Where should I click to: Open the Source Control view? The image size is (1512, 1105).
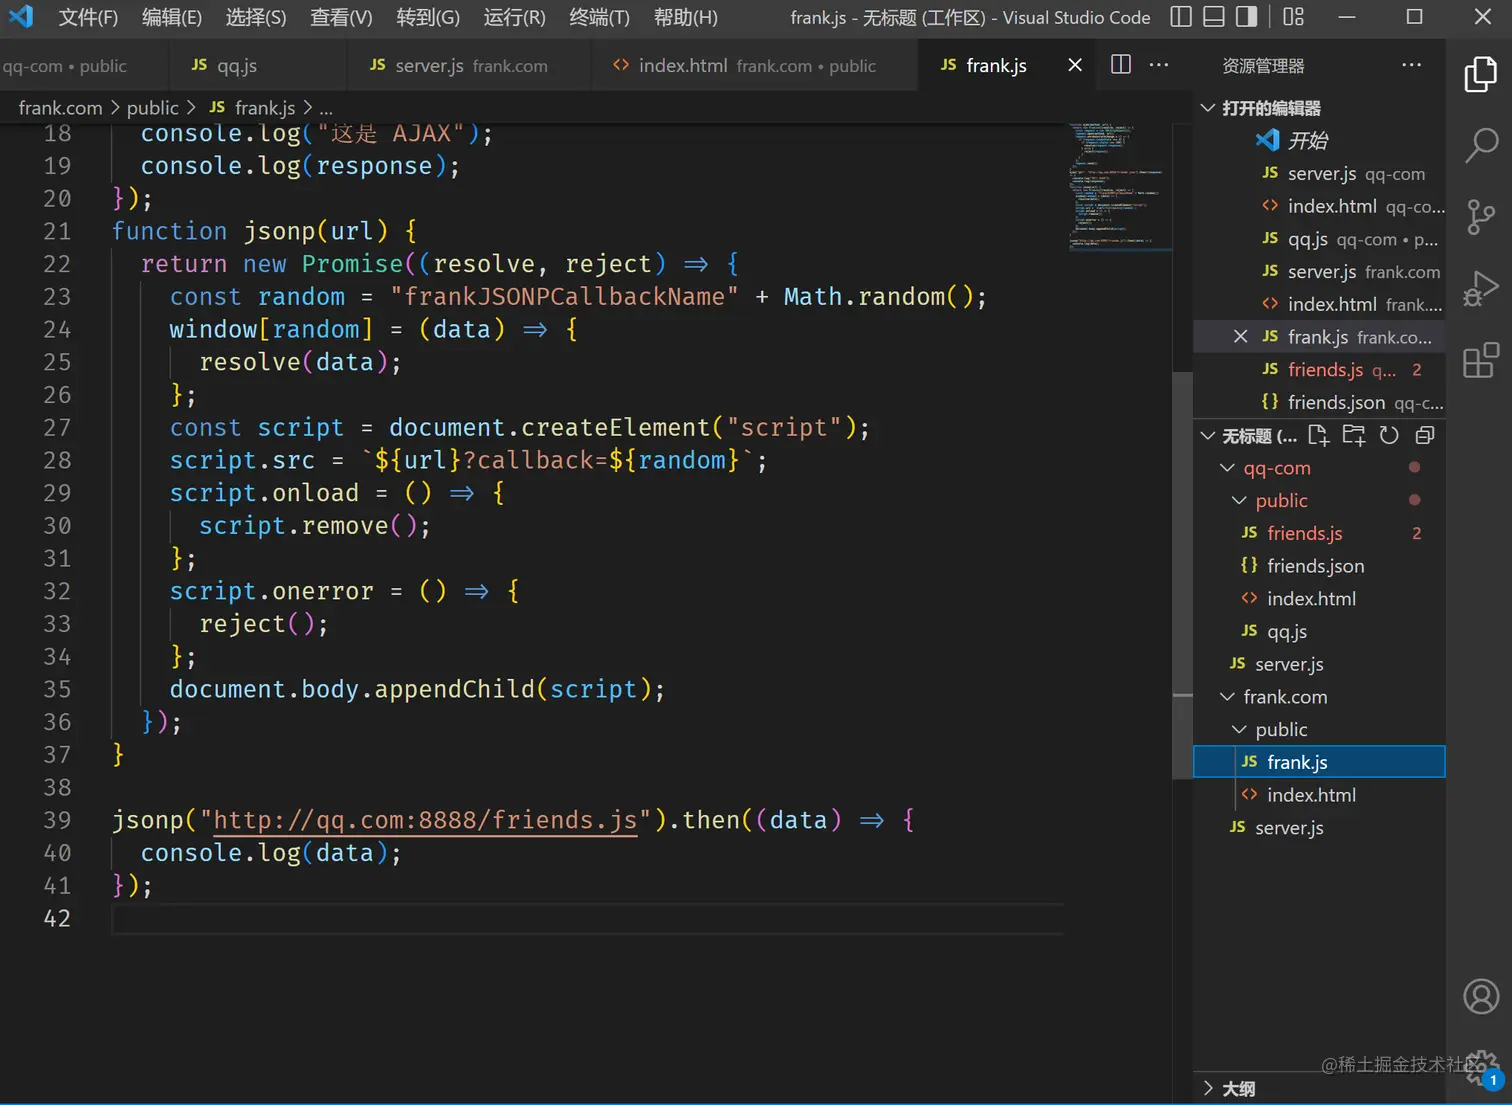[x=1480, y=217]
